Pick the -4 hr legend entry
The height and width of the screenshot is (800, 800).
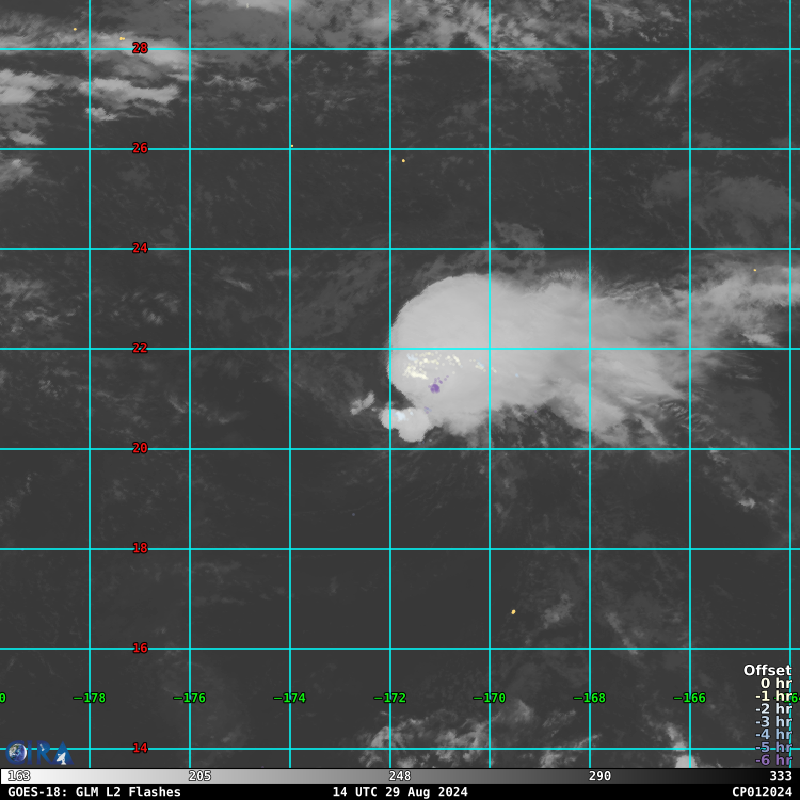tap(773, 734)
